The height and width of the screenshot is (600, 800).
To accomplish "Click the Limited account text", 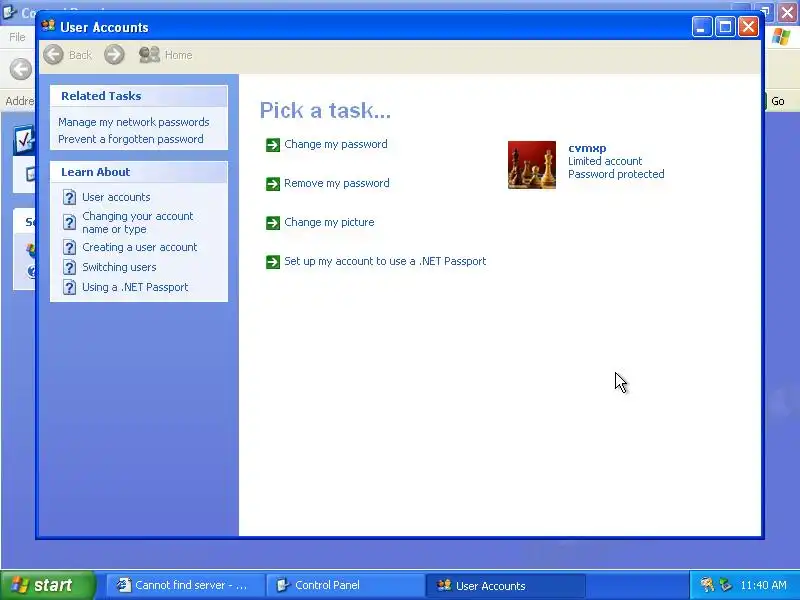I will (x=605, y=161).
